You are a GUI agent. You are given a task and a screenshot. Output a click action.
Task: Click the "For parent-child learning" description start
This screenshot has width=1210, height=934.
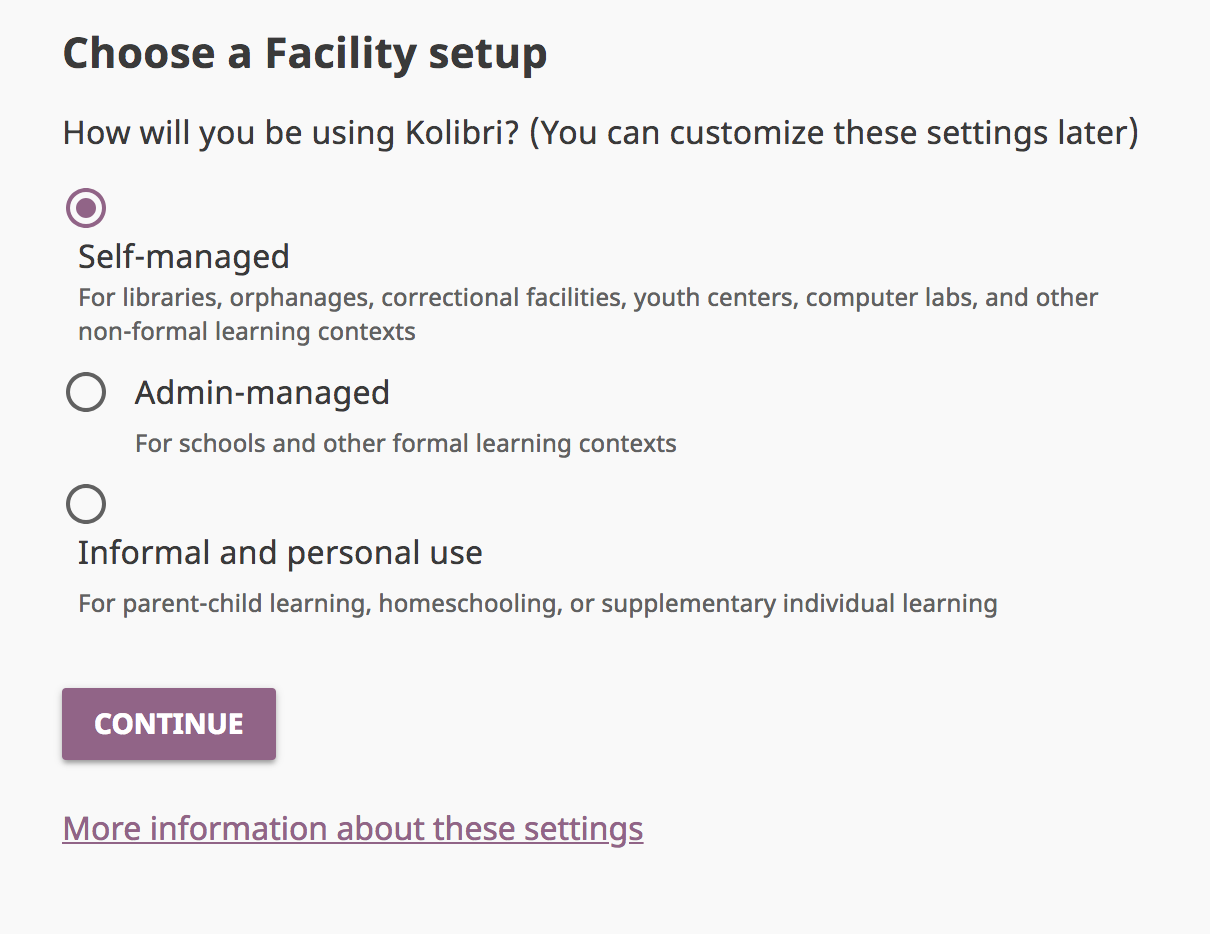coord(224,604)
